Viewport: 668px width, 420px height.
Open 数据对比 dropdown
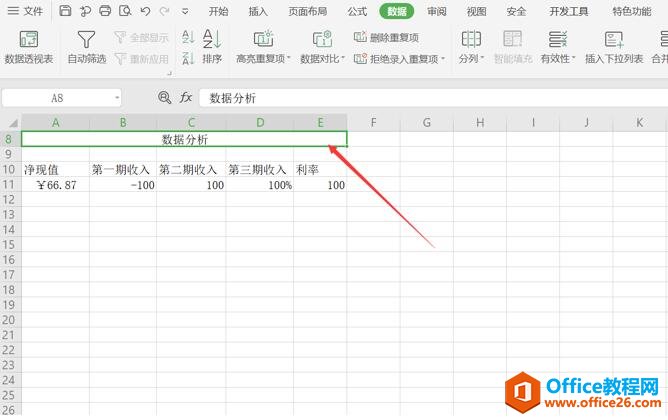[322, 48]
